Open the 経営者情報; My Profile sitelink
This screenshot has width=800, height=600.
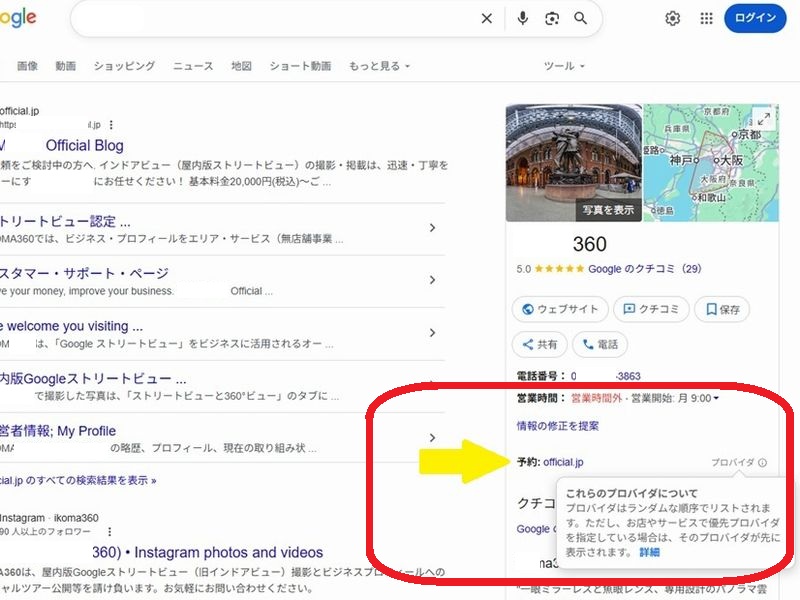(58, 431)
